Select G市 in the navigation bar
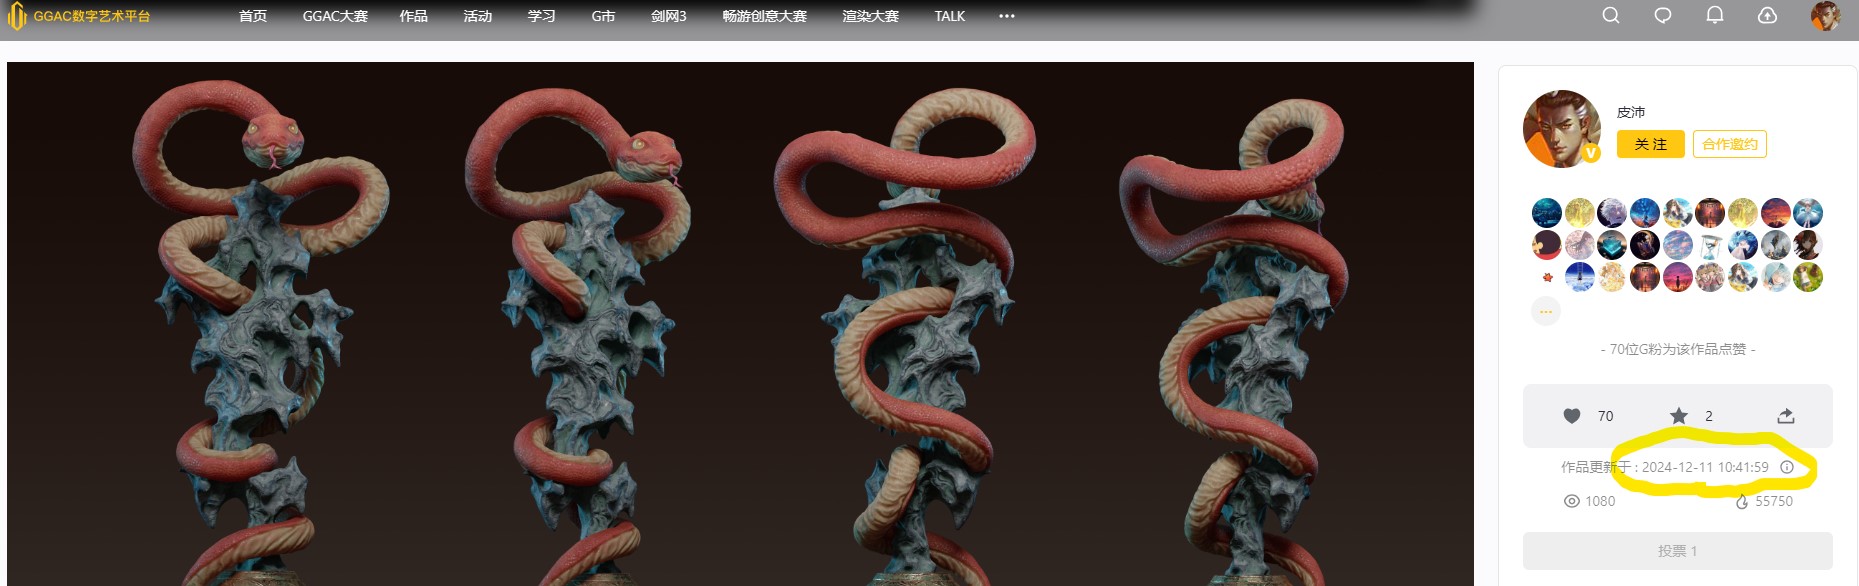This screenshot has height=586, width=1859. (603, 16)
